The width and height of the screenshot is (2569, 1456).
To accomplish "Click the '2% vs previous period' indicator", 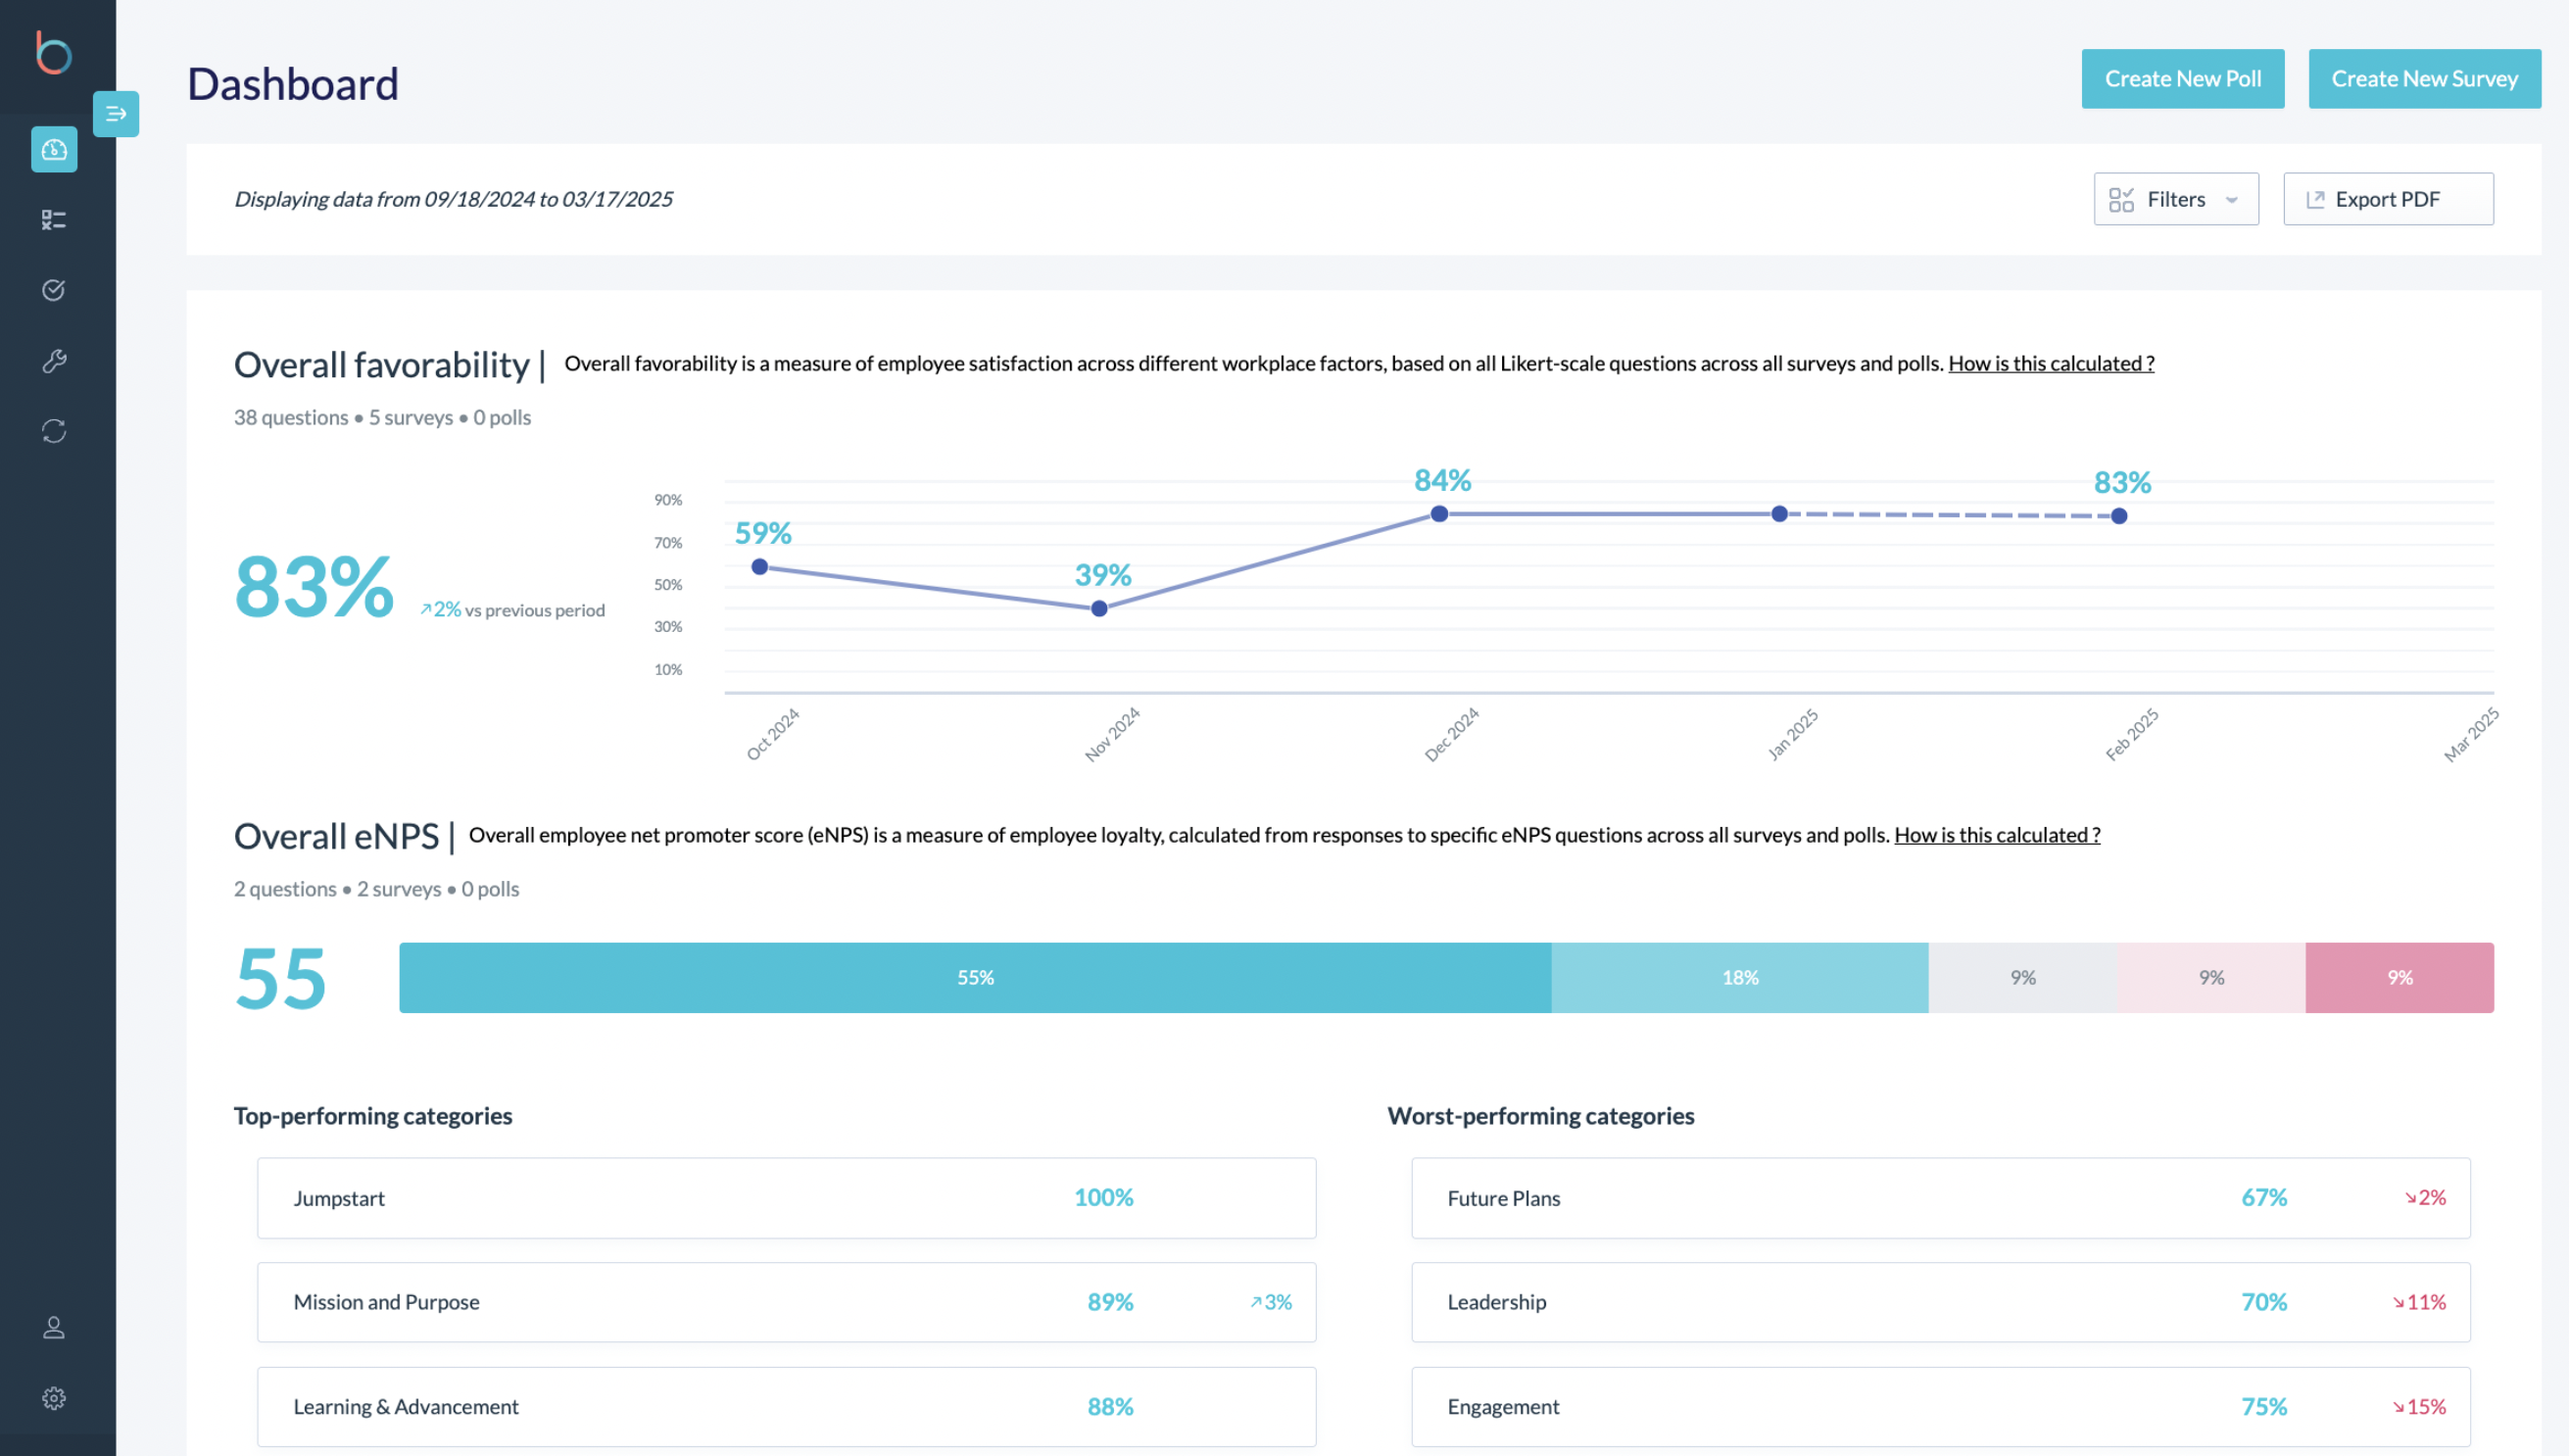I will [x=512, y=610].
